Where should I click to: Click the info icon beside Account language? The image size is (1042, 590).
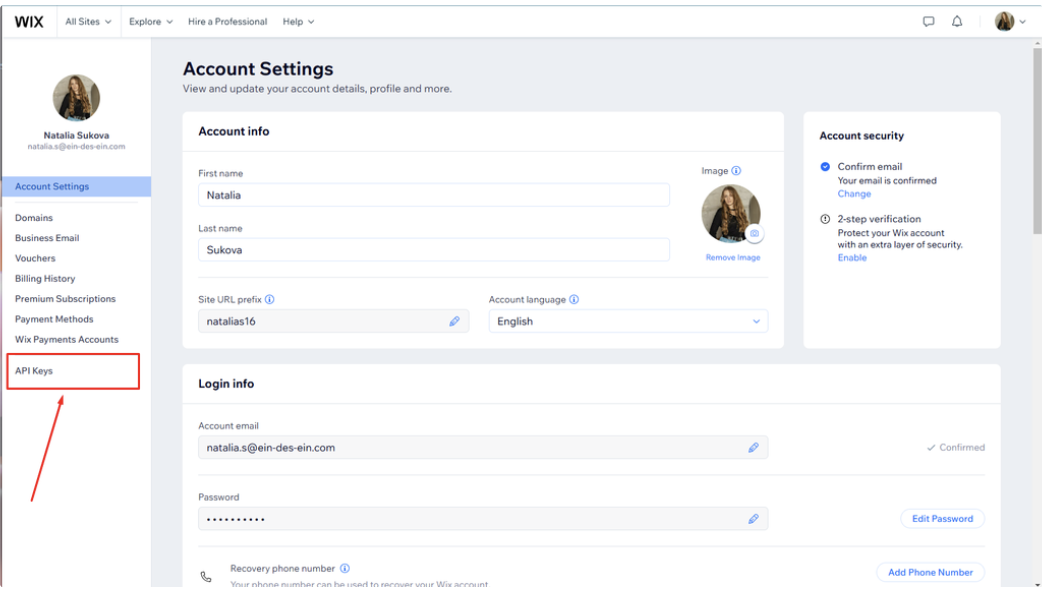click(574, 300)
